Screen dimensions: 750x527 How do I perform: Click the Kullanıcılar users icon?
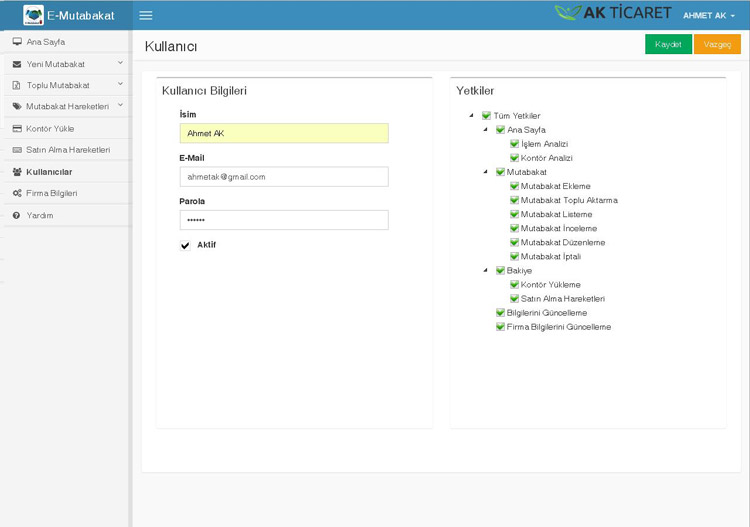[17, 172]
